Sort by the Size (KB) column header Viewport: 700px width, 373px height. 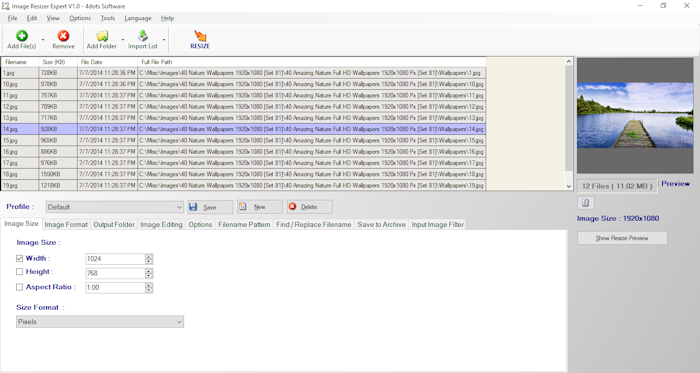pyautogui.click(x=58, y=62)
